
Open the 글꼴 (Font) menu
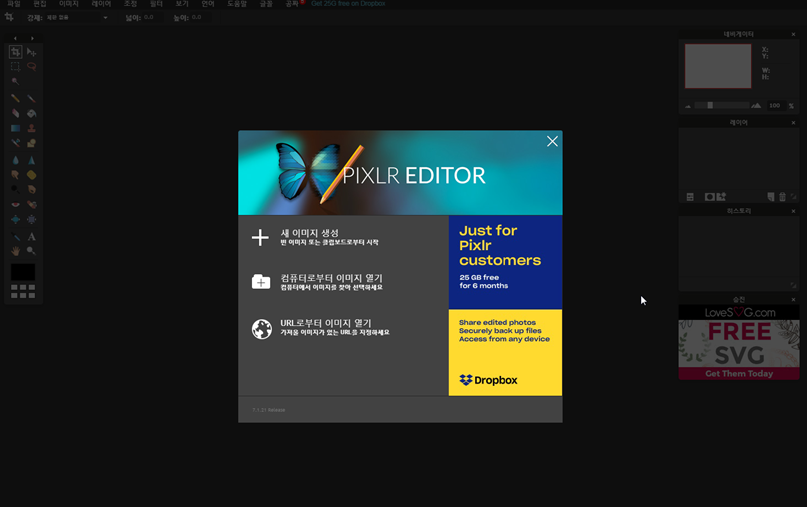(266, 4)
